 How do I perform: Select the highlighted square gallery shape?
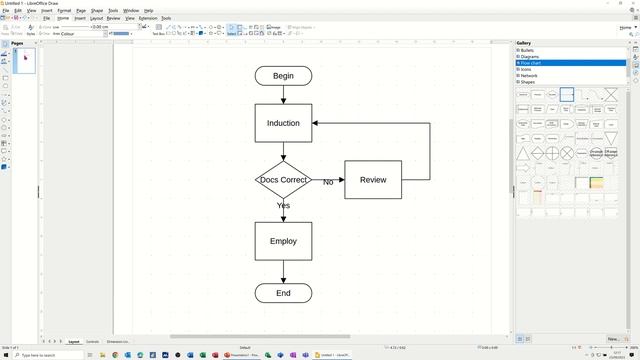point(567,94)
